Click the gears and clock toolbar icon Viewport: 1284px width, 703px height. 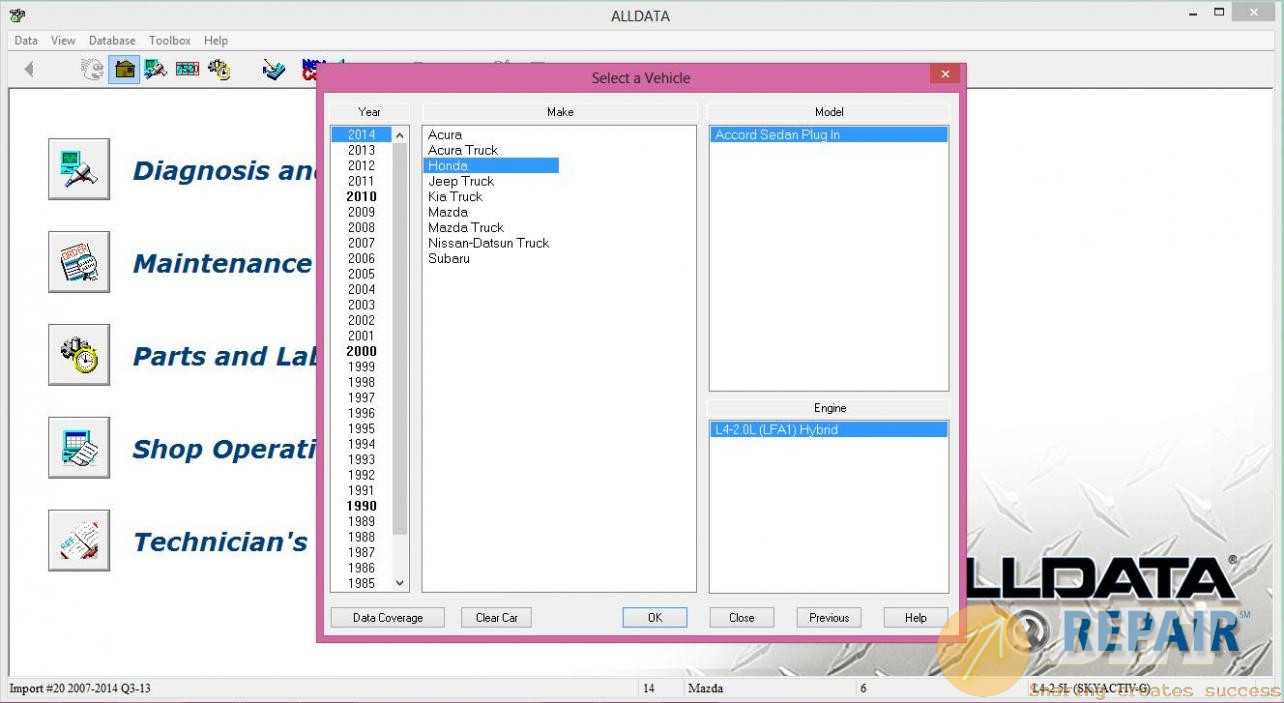tap(219, 69)
